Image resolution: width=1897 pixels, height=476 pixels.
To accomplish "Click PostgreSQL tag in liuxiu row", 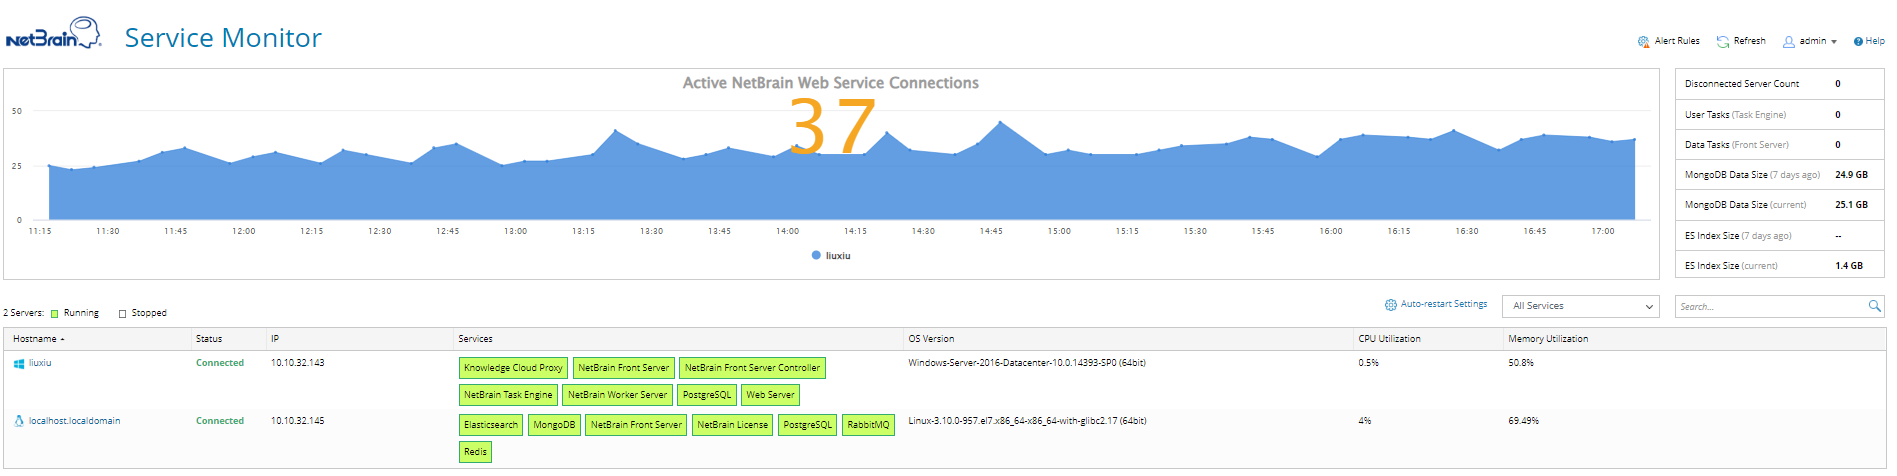I will coord(707,395).
